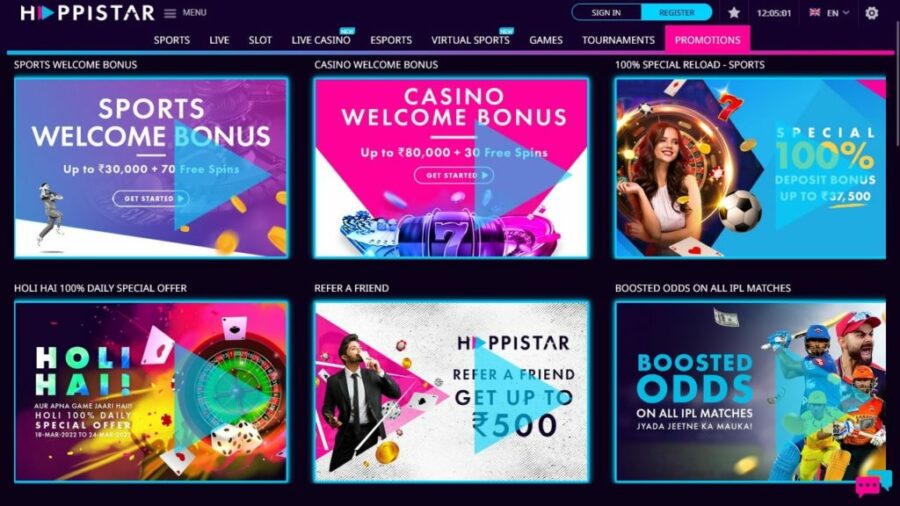The height and width of the screenshot is (506, 900).
Task: Click the REGISTER button
Action: tap(677, 12)
